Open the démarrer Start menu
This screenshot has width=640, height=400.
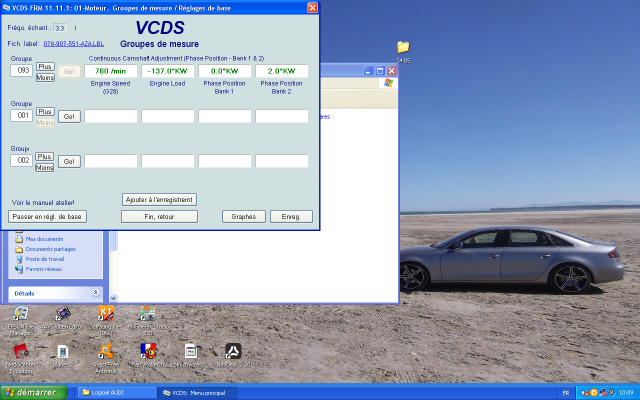[x=30, y=392]
